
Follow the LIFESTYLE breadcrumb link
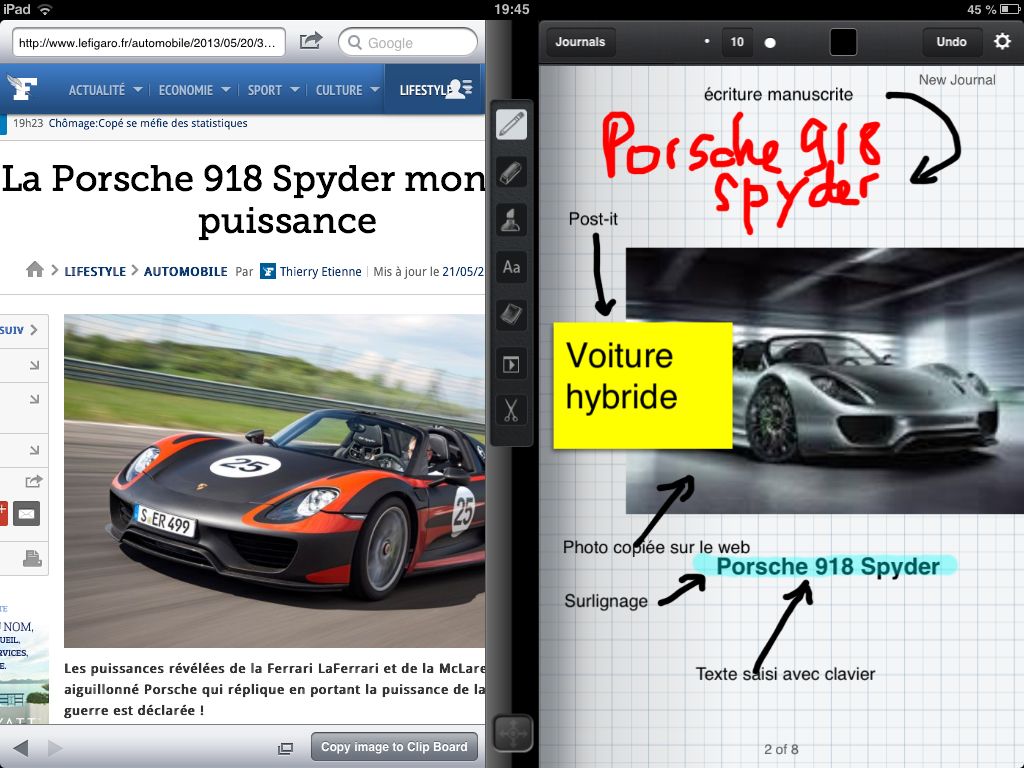(x=95, y=271)
